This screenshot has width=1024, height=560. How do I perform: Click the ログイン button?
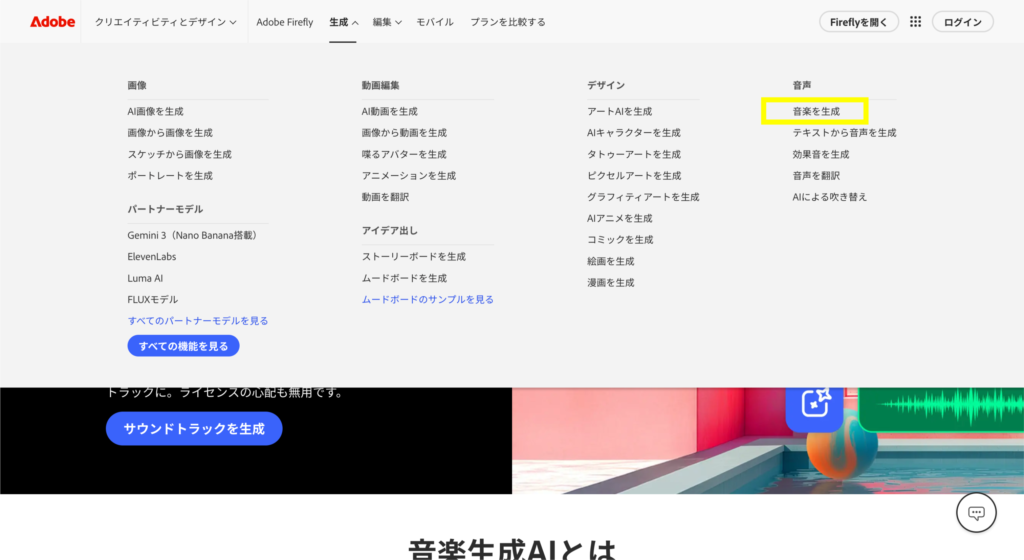click(x=962, y=21)
